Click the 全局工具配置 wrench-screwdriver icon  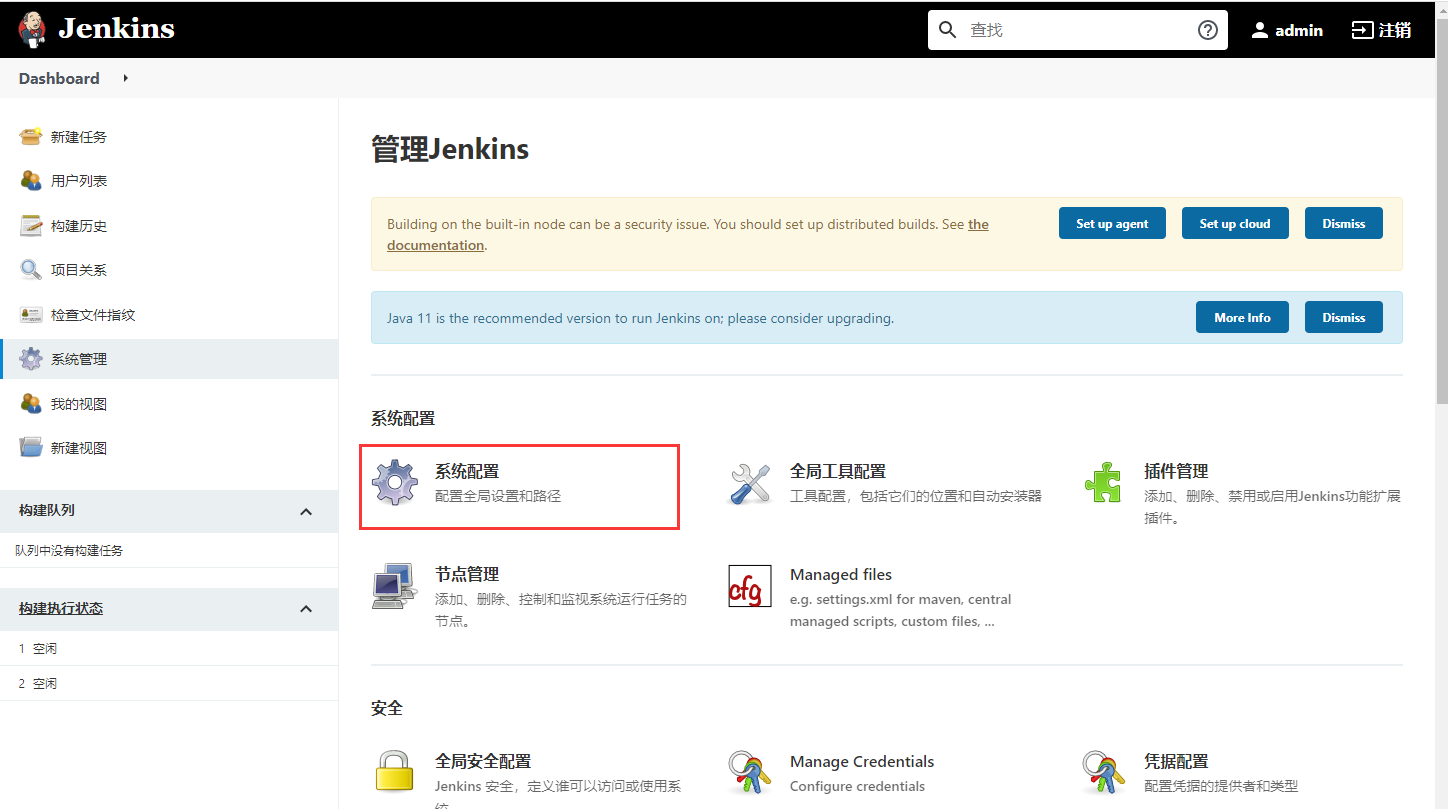point(750,483)
